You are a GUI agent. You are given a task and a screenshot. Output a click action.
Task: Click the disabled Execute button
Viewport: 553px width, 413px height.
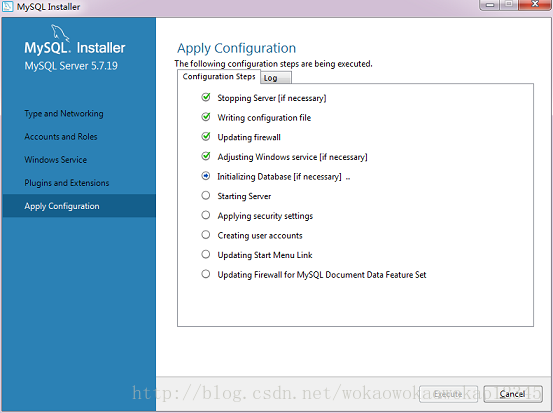point(448,394)
